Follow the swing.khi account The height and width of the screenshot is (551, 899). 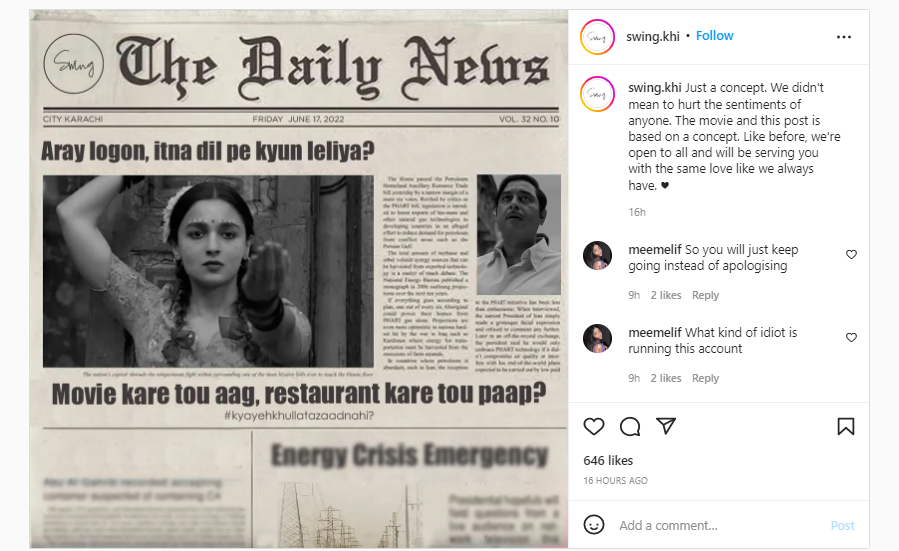click(714, 36)
